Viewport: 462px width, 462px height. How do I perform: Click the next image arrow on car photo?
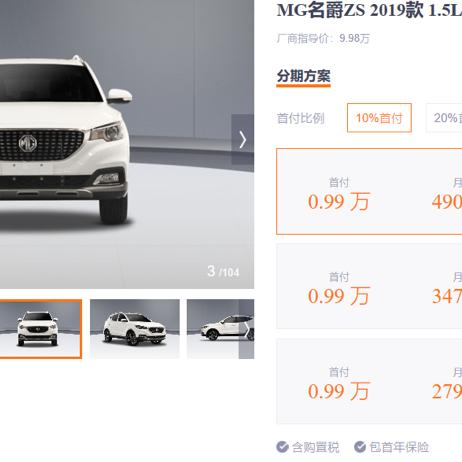(x=243, y=139)
